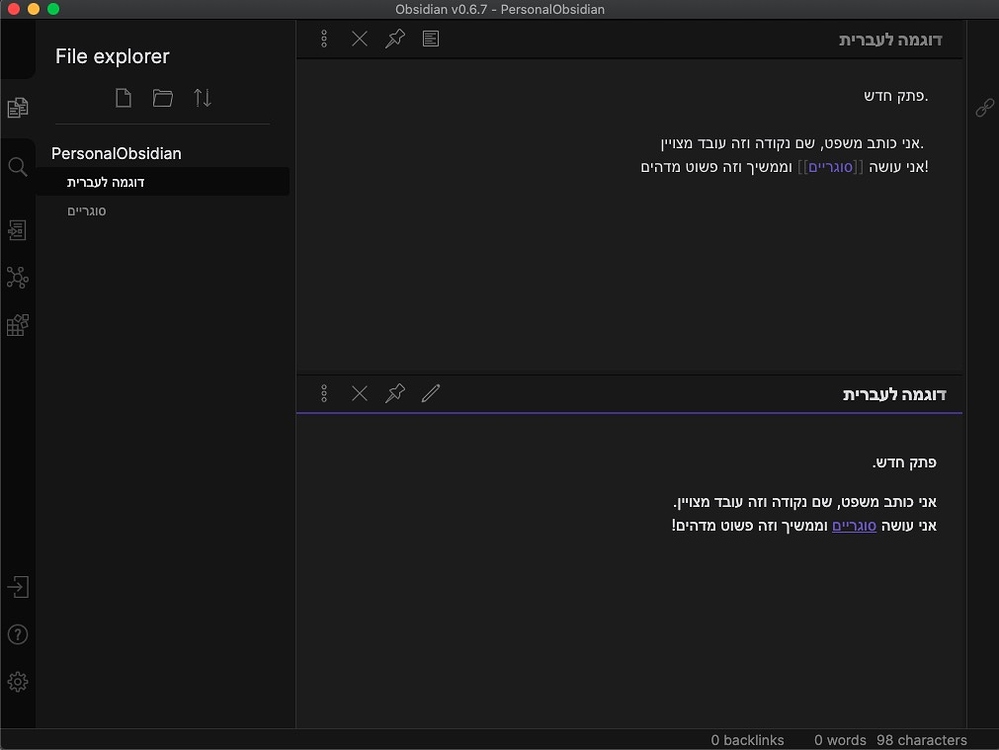The image size is (999, 750).
Task: Switch top pane to preview mode
Action: [x=431, y=39]
